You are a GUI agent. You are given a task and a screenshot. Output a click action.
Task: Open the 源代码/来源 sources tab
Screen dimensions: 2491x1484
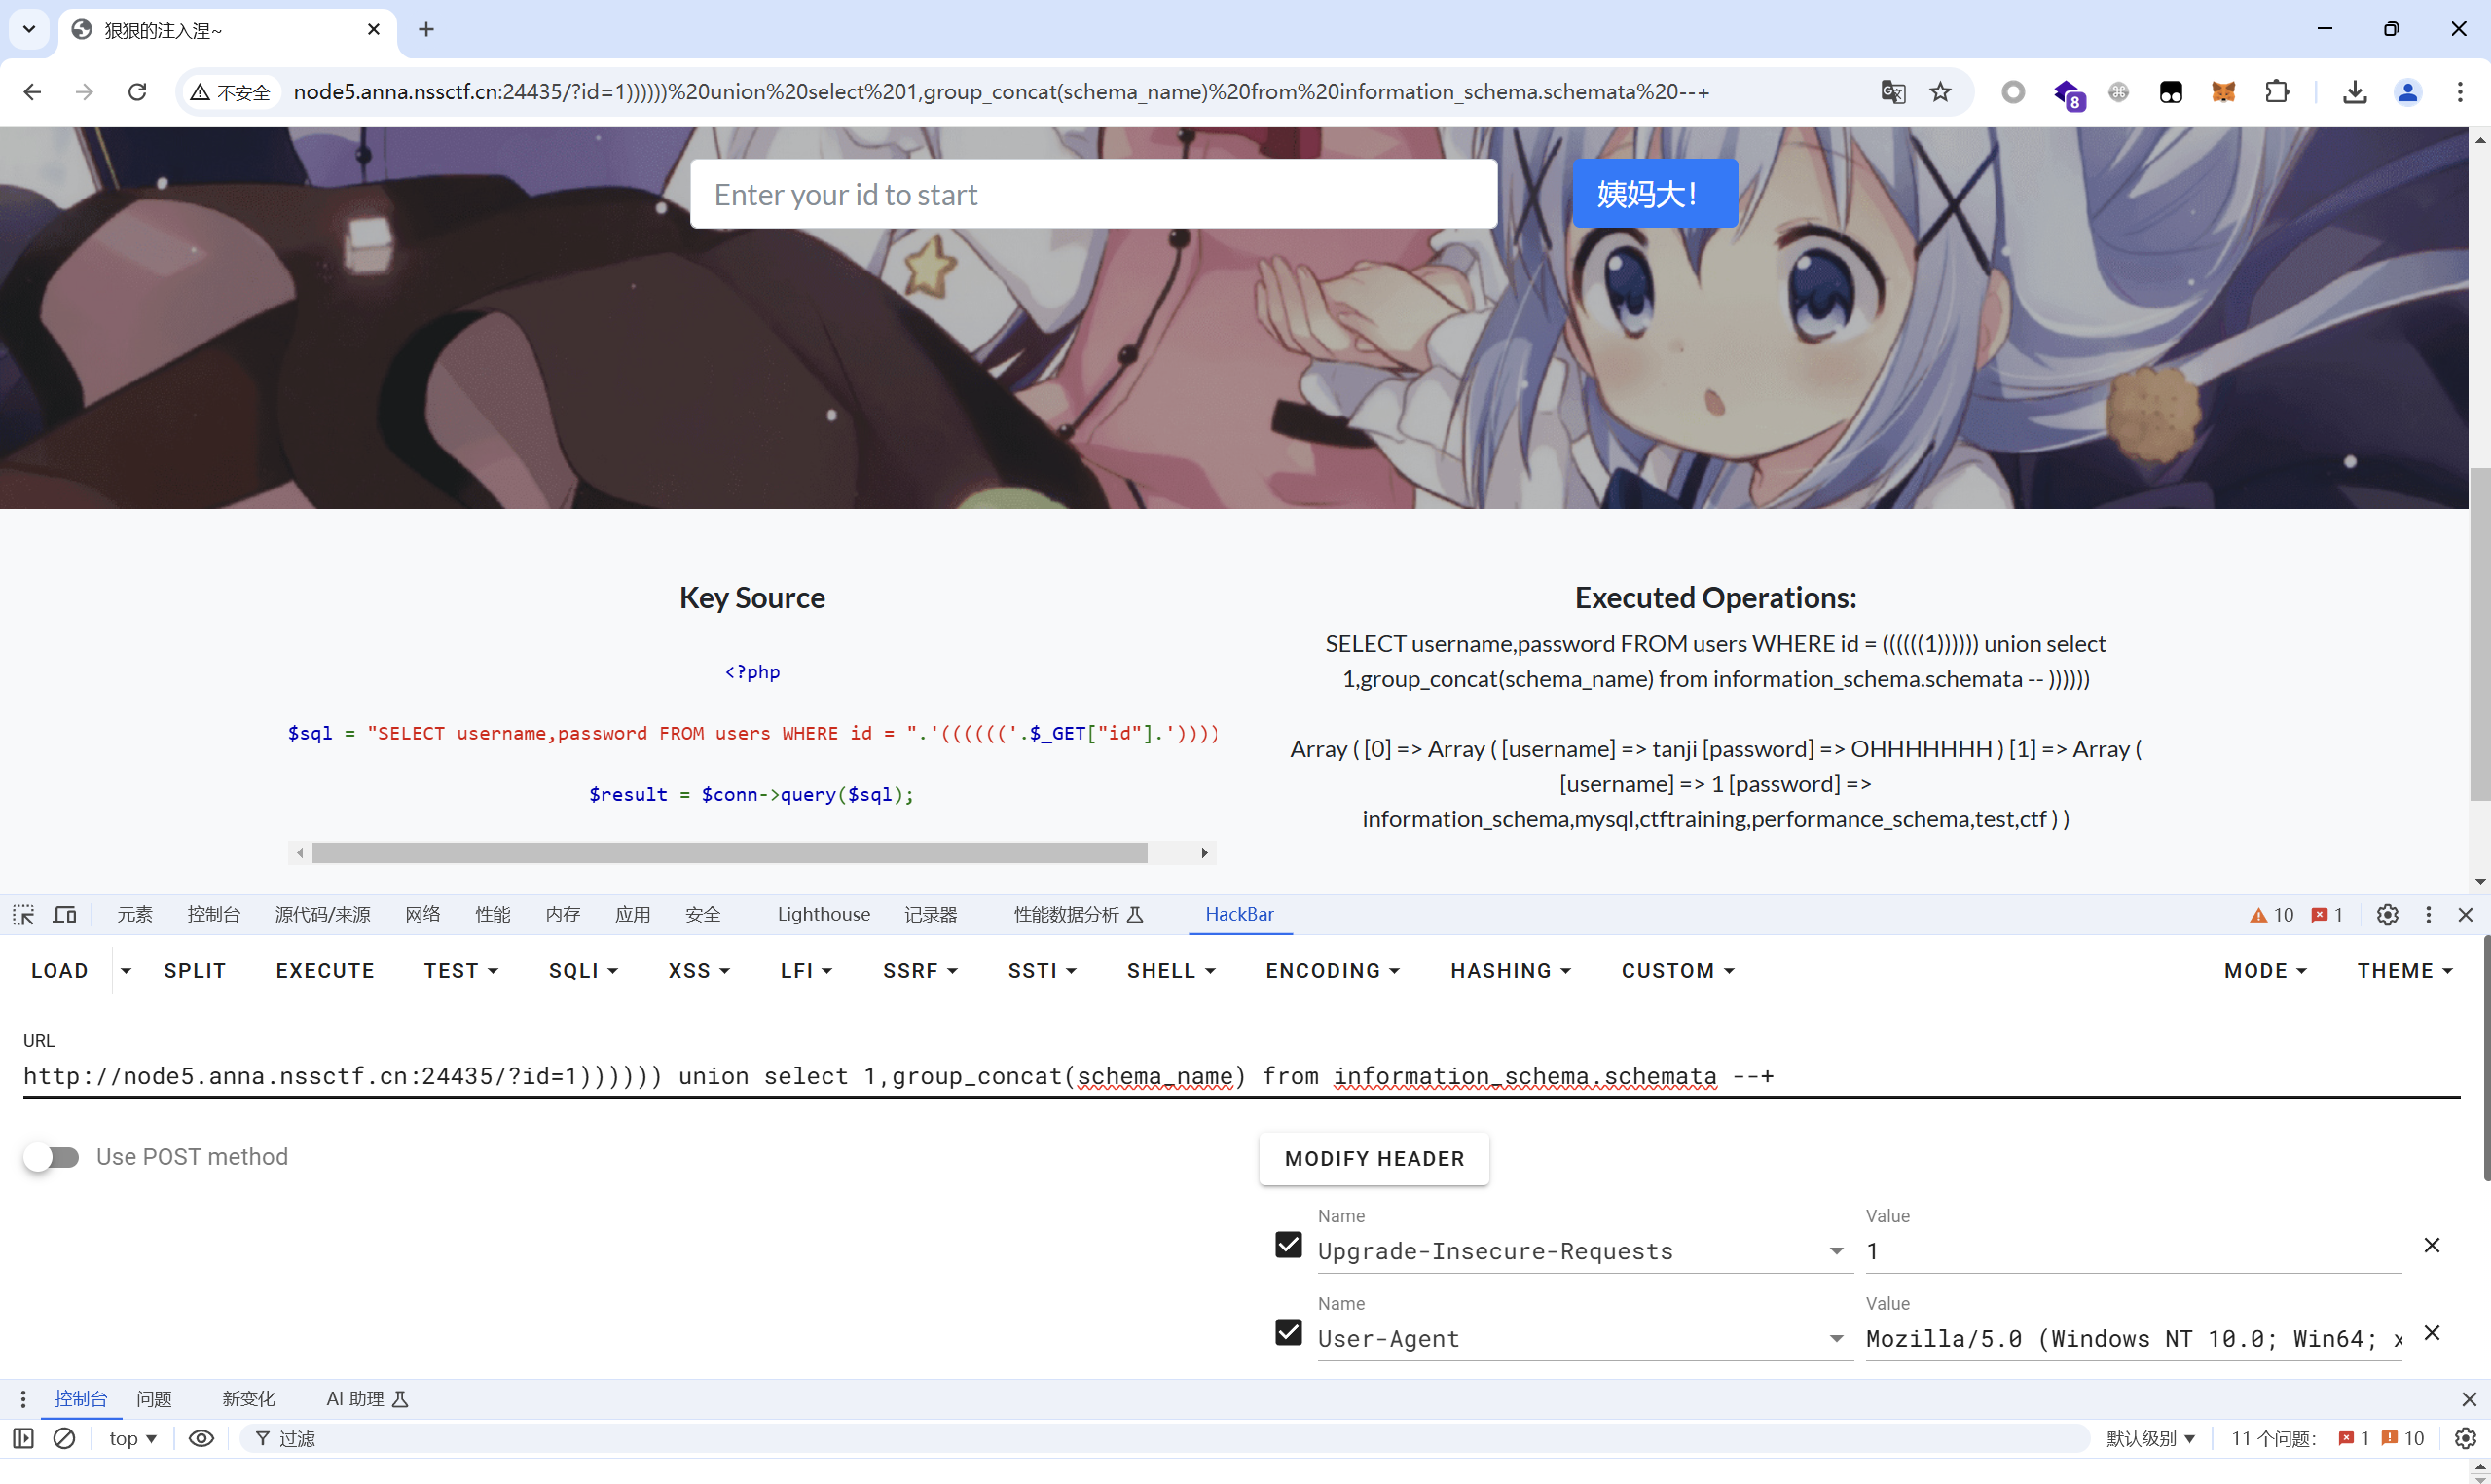[x=322, y=914]
